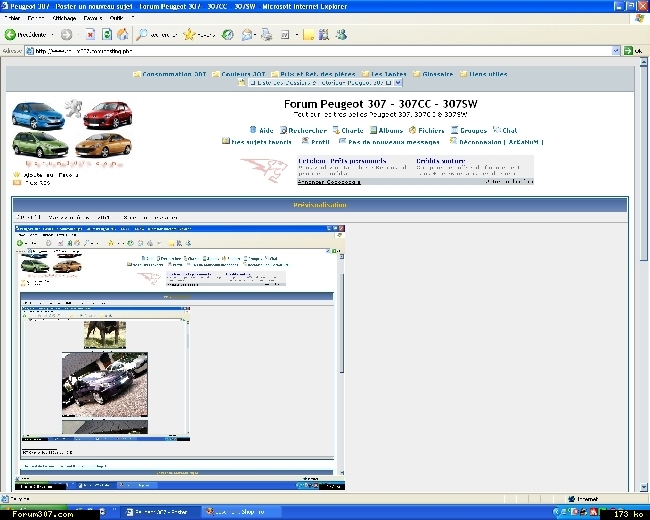Click the Aide link text
This screenshot has height=520, width=650.
click(266, 130)
